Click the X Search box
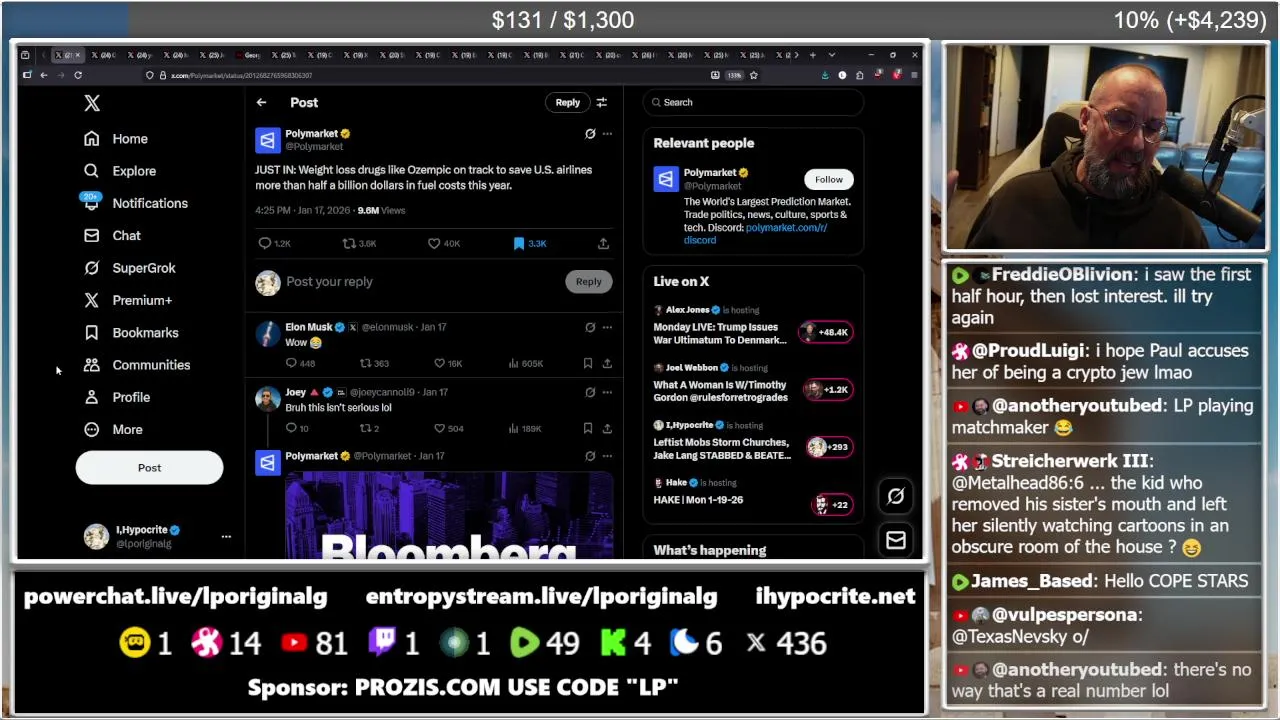The image size is (1280, 720). pos(753,102)
